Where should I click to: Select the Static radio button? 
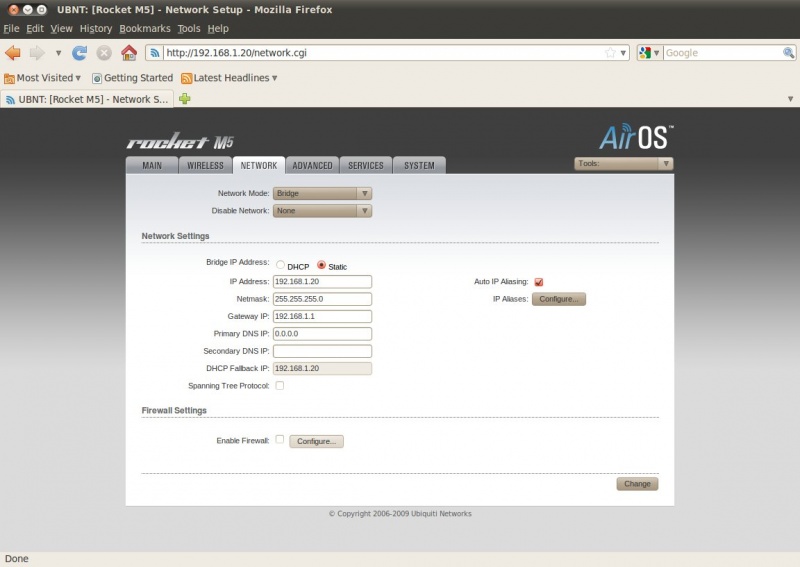pos(321,265)
